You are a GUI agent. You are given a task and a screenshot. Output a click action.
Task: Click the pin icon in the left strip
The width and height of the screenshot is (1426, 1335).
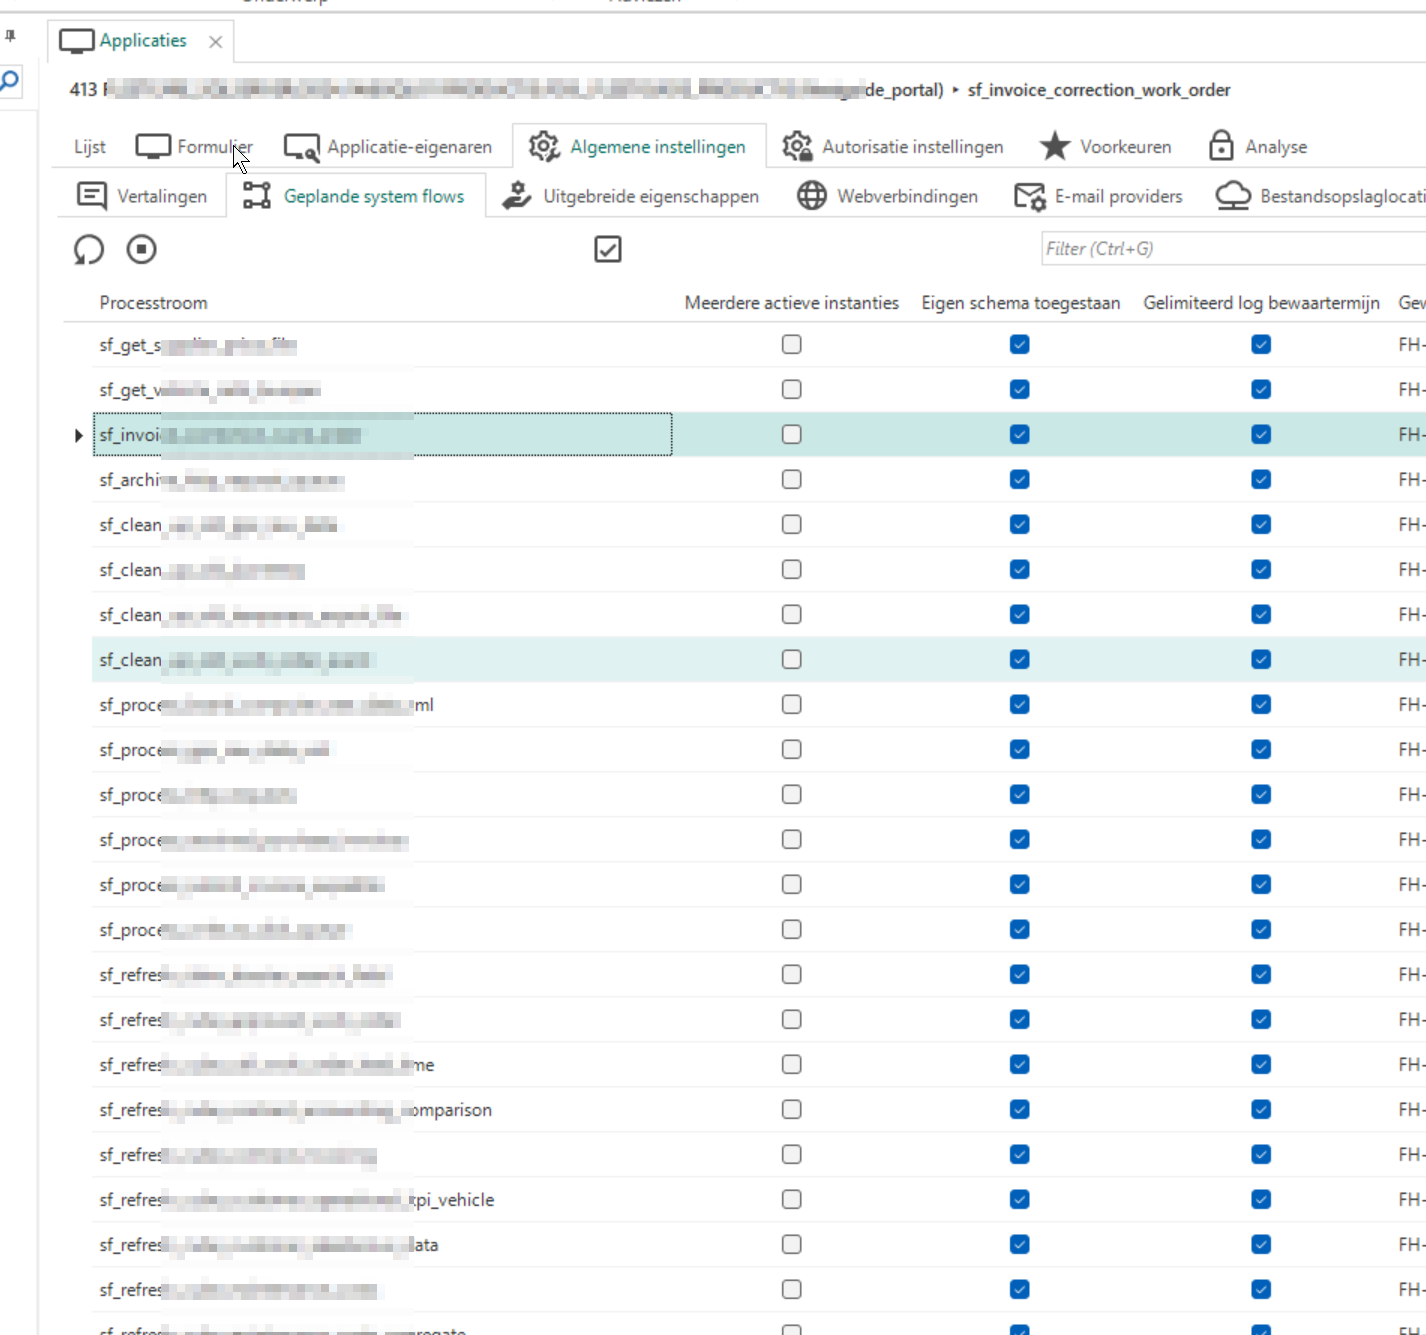coord(10,36)
